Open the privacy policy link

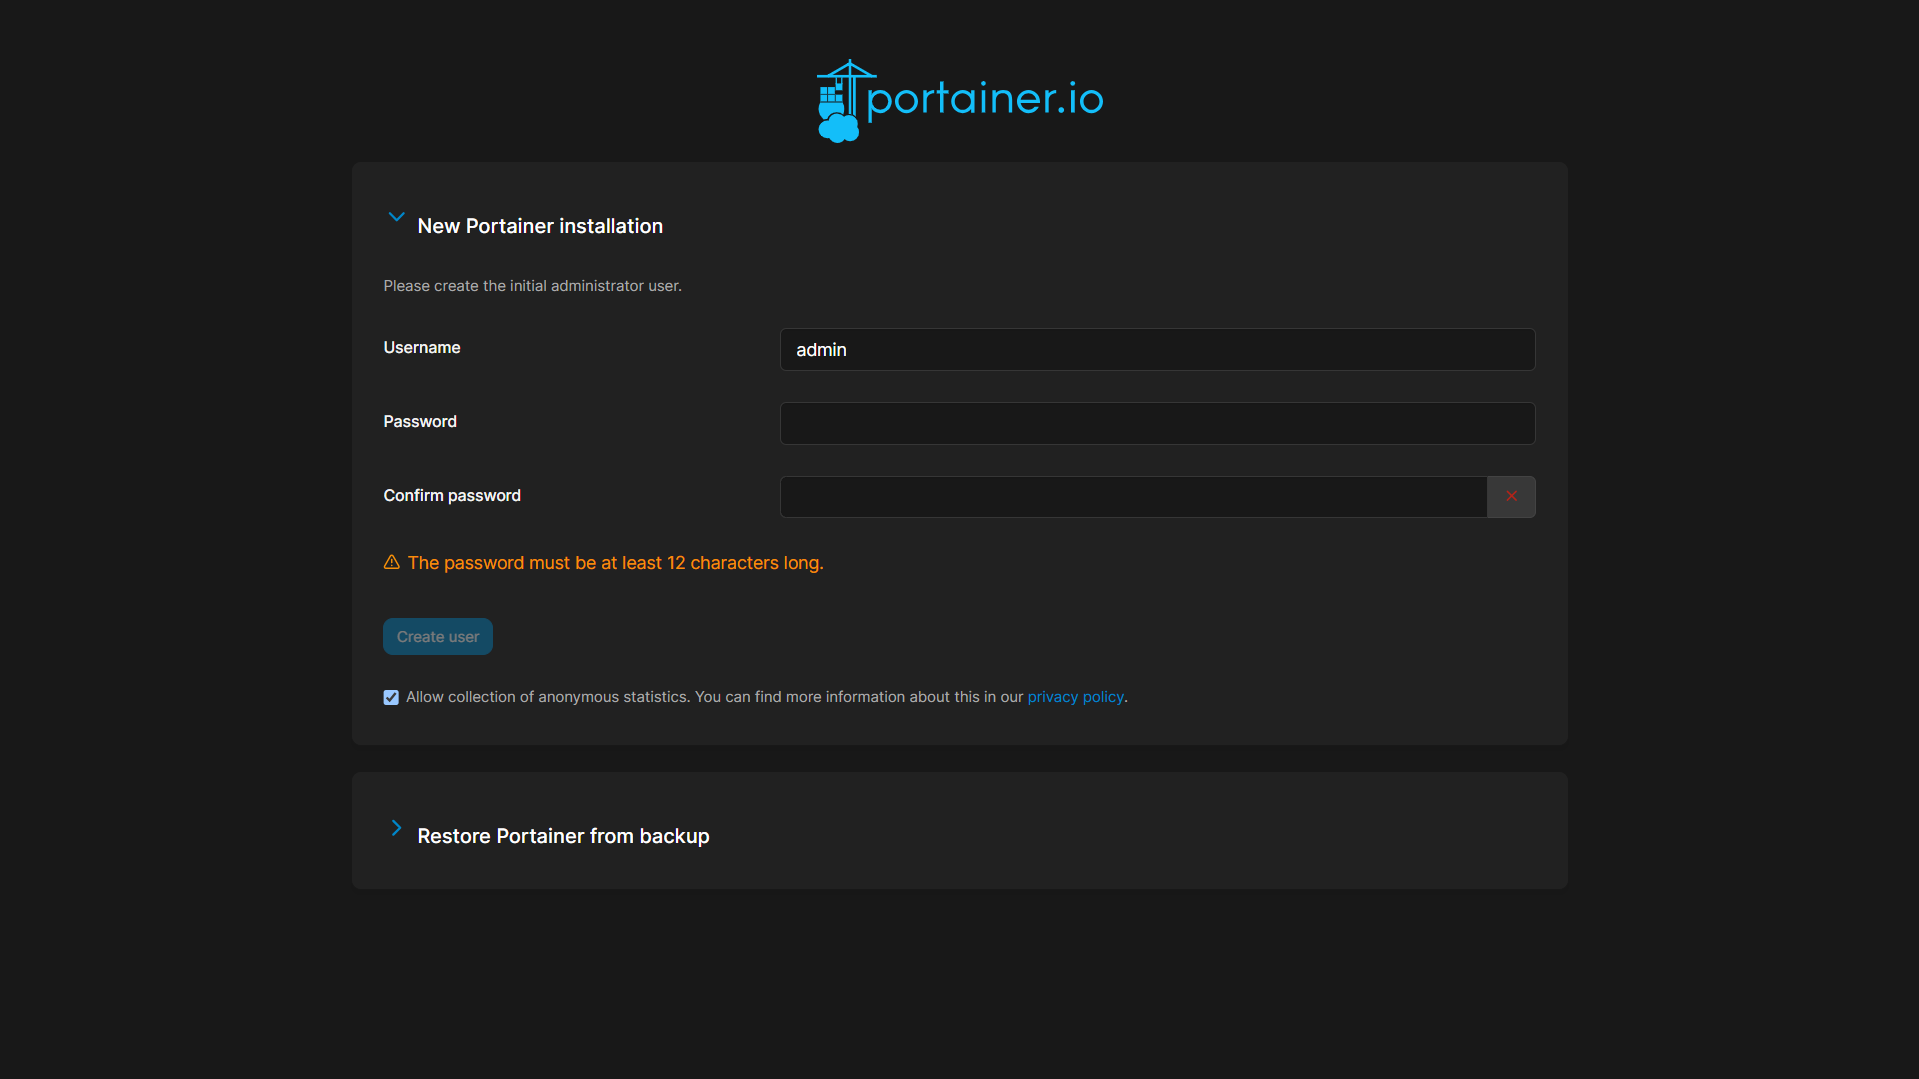coord(1074,697)
